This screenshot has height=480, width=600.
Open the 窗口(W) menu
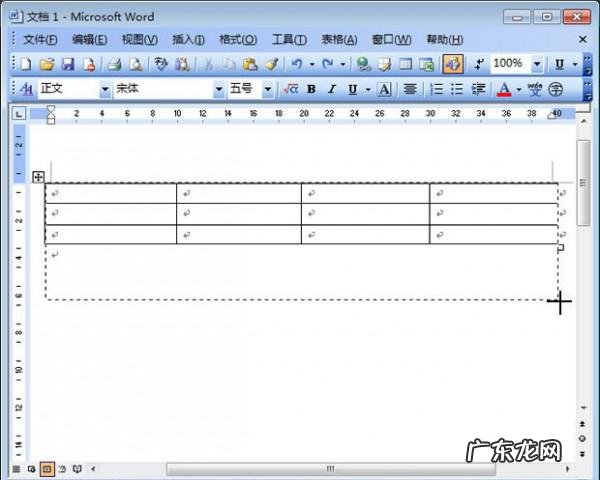pyautogui.click(x=391, y=39)
